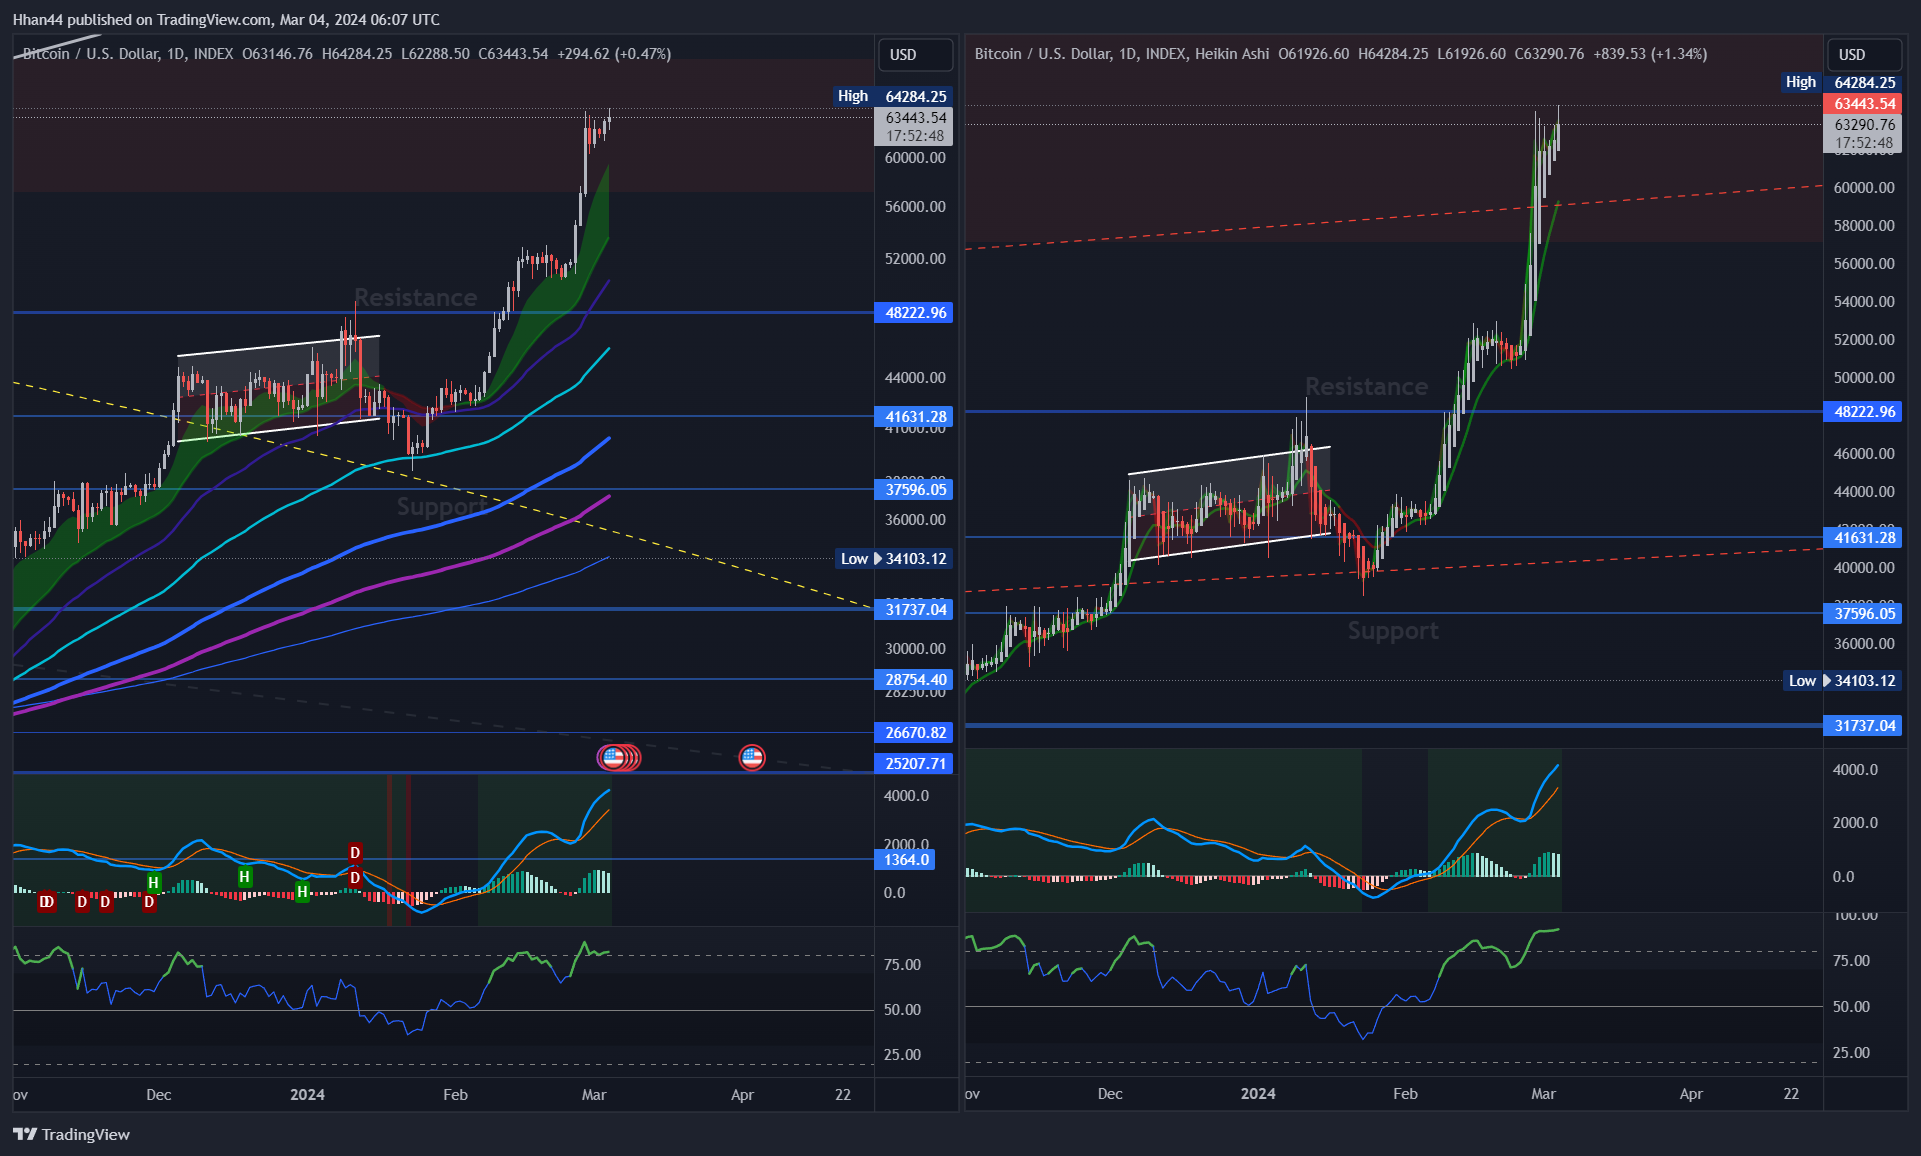Select the 37596.05 level label on right chart
Screen dimensions: 1921x1156
1863,614
